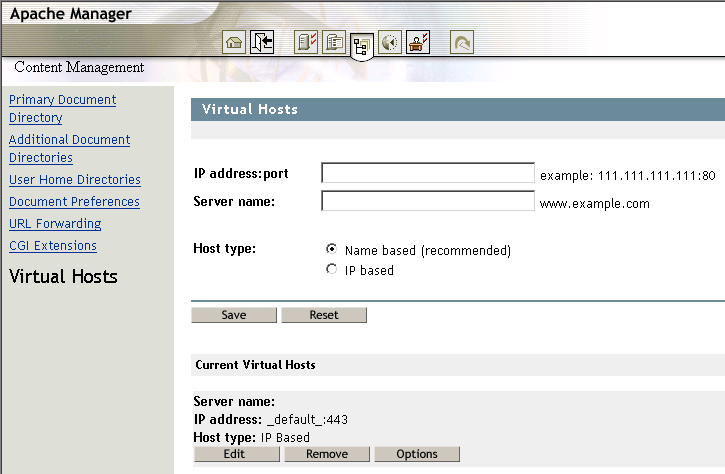Click the _default_:443 IP address value
The image size is (725, 474).
tap(307, 419)
